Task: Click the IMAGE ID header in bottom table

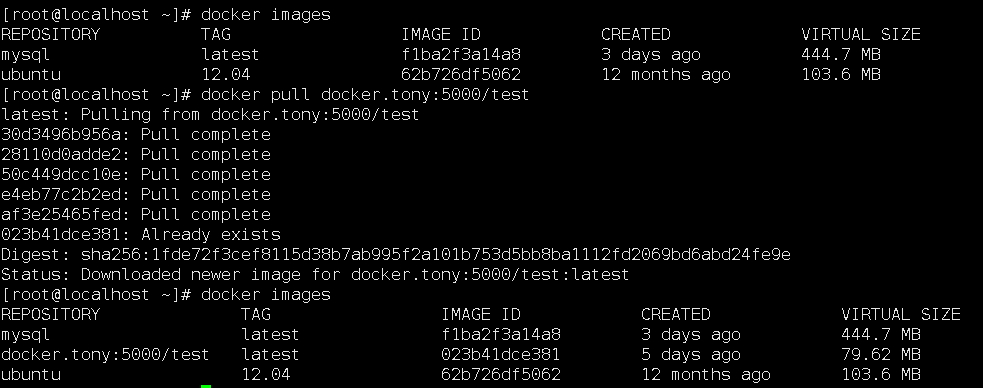Action: pos(481,315)
